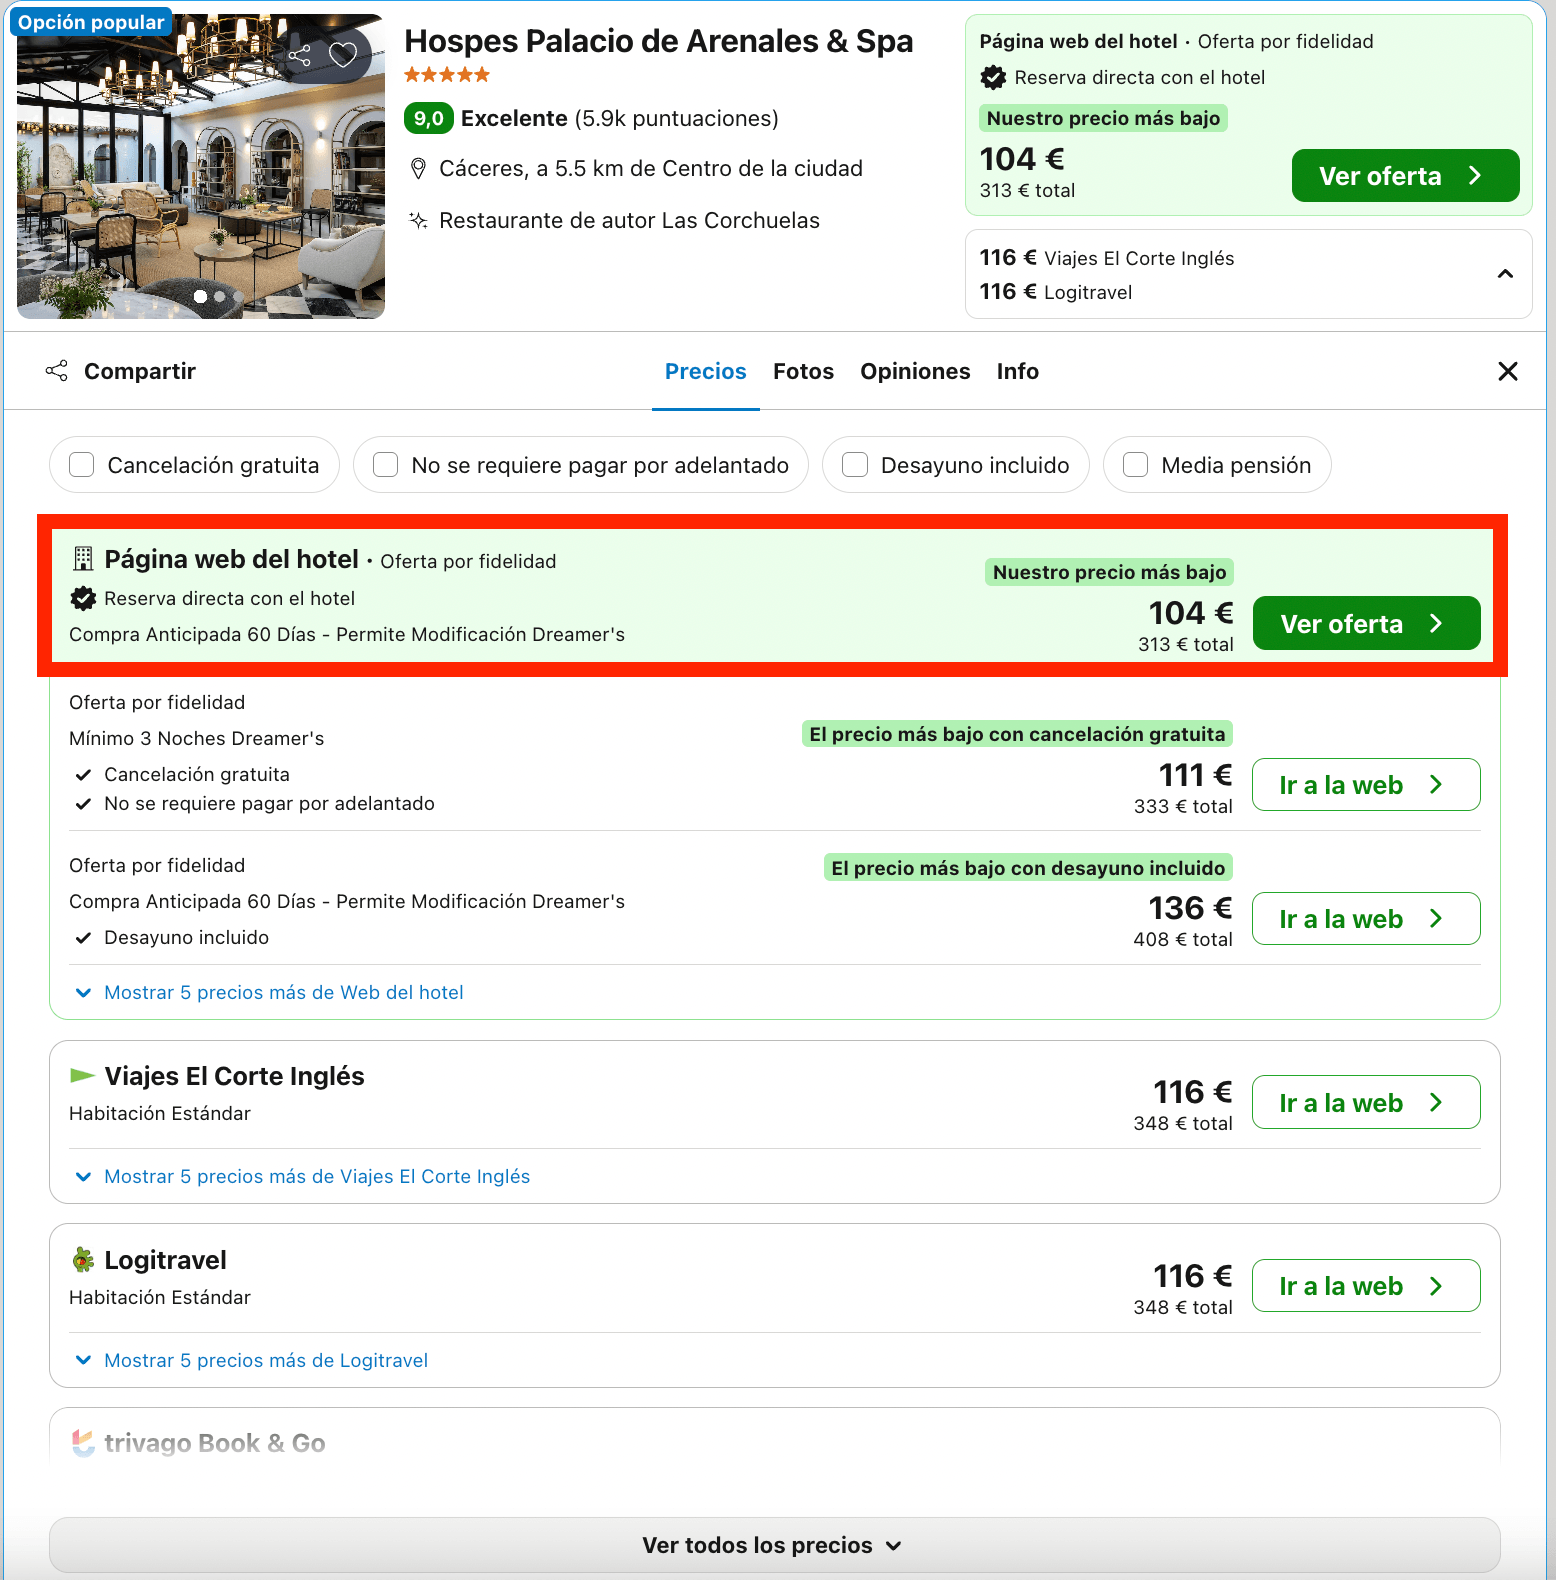Click the trivago Book & Go logo

[83, 1443]
